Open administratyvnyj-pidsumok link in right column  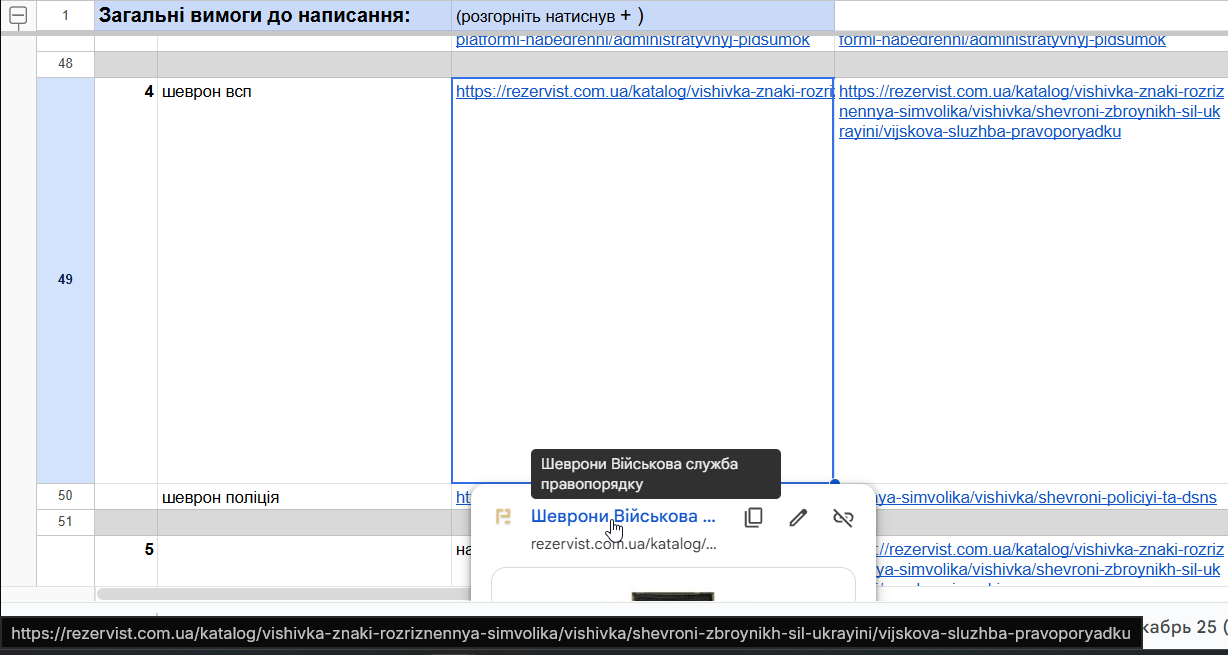(1002, 41)
